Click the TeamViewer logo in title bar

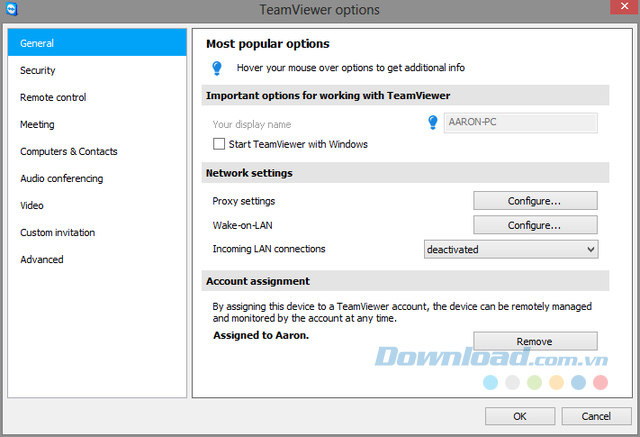(x=11, y=9)
